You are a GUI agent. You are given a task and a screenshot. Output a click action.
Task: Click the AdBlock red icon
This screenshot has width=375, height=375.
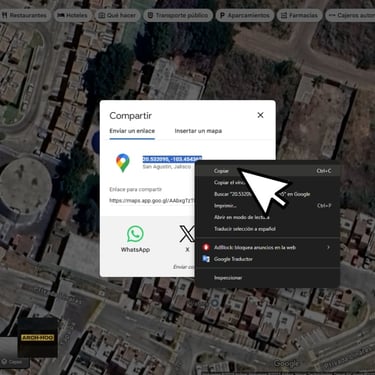coord(206,247)
